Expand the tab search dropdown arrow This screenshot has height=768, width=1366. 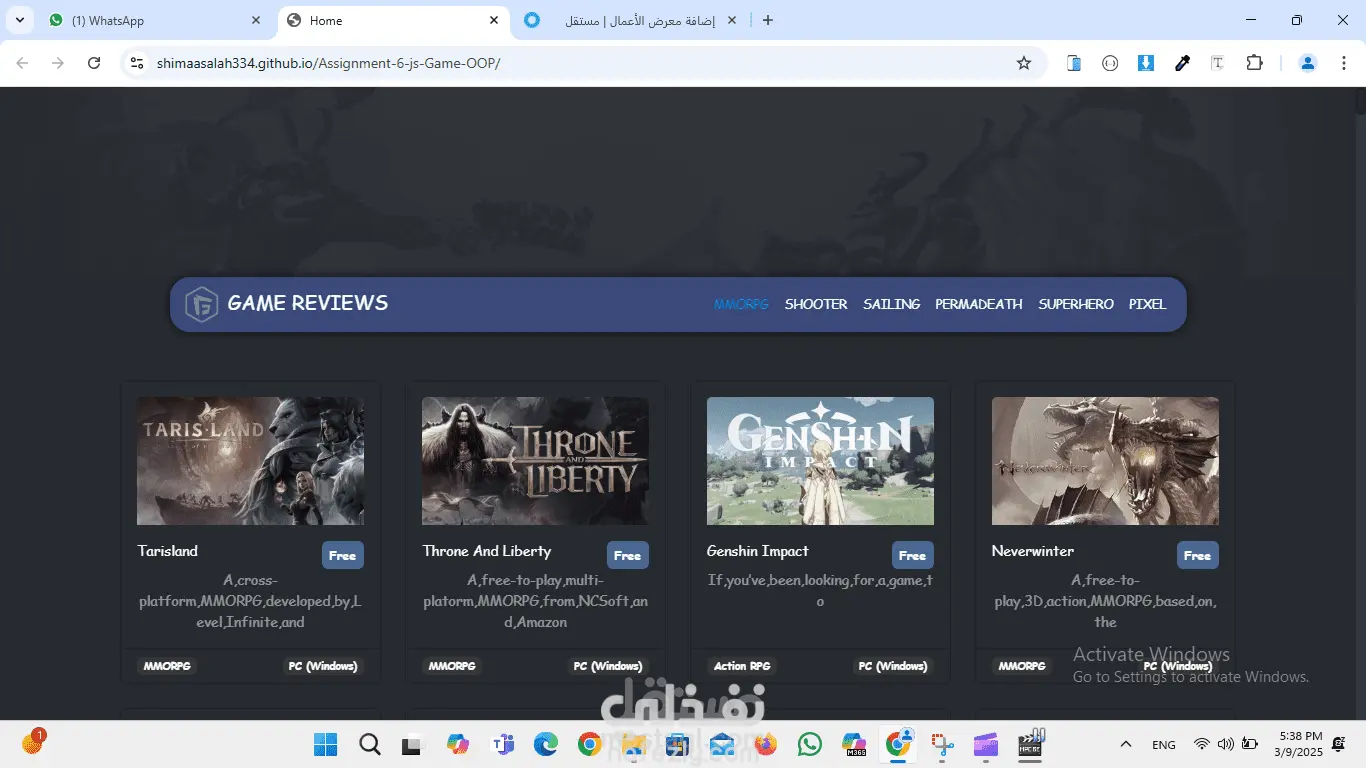[x=19, y=20]
